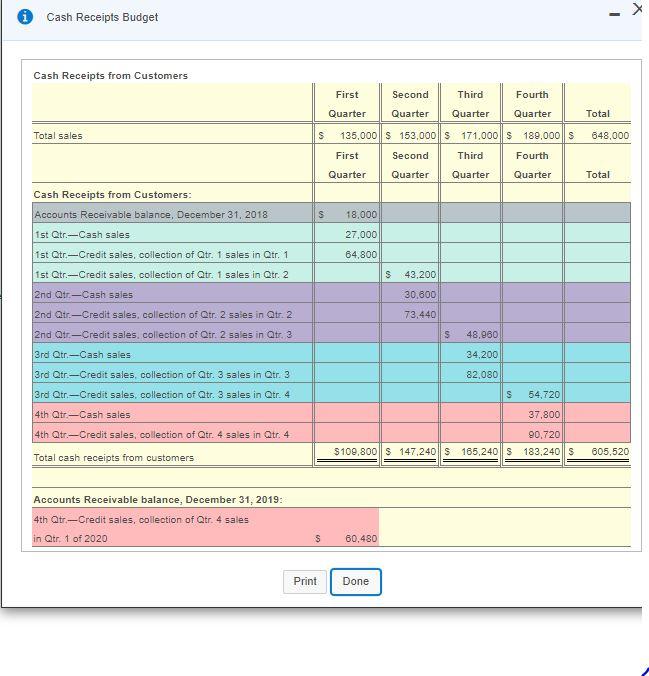
Task: Click the 153,000 second quarter total sales value
Action: (417, 135)
